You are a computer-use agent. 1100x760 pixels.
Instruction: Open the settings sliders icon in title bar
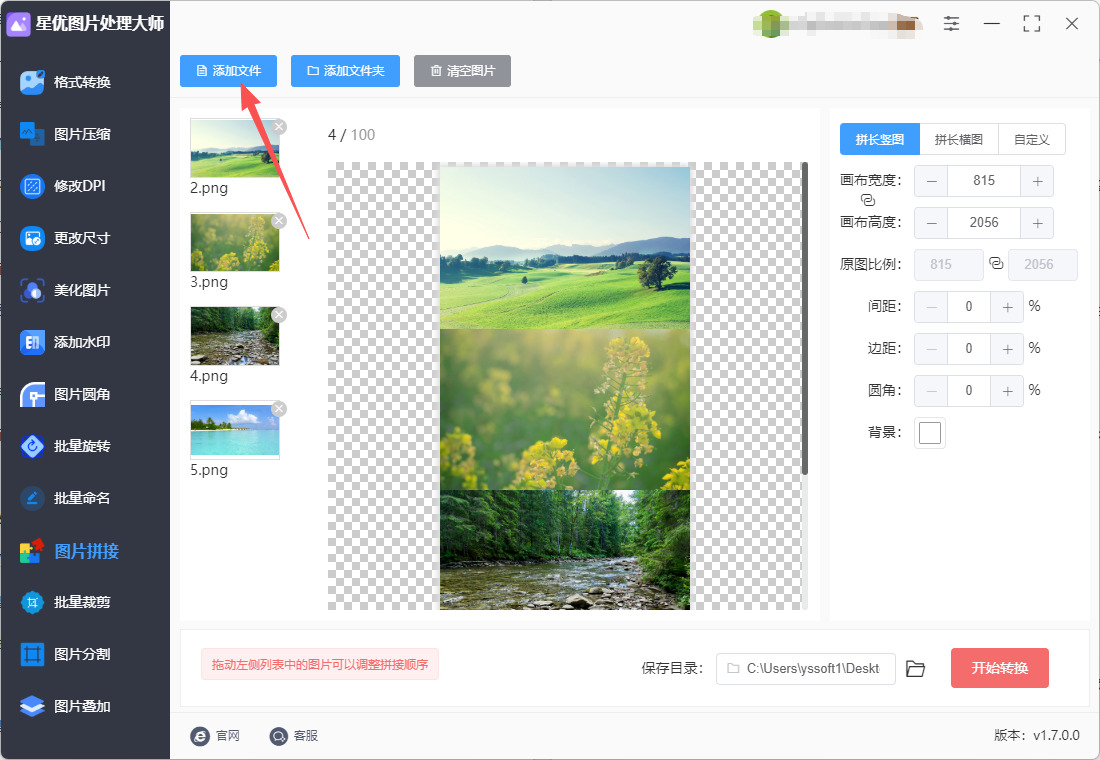point(951,24)
